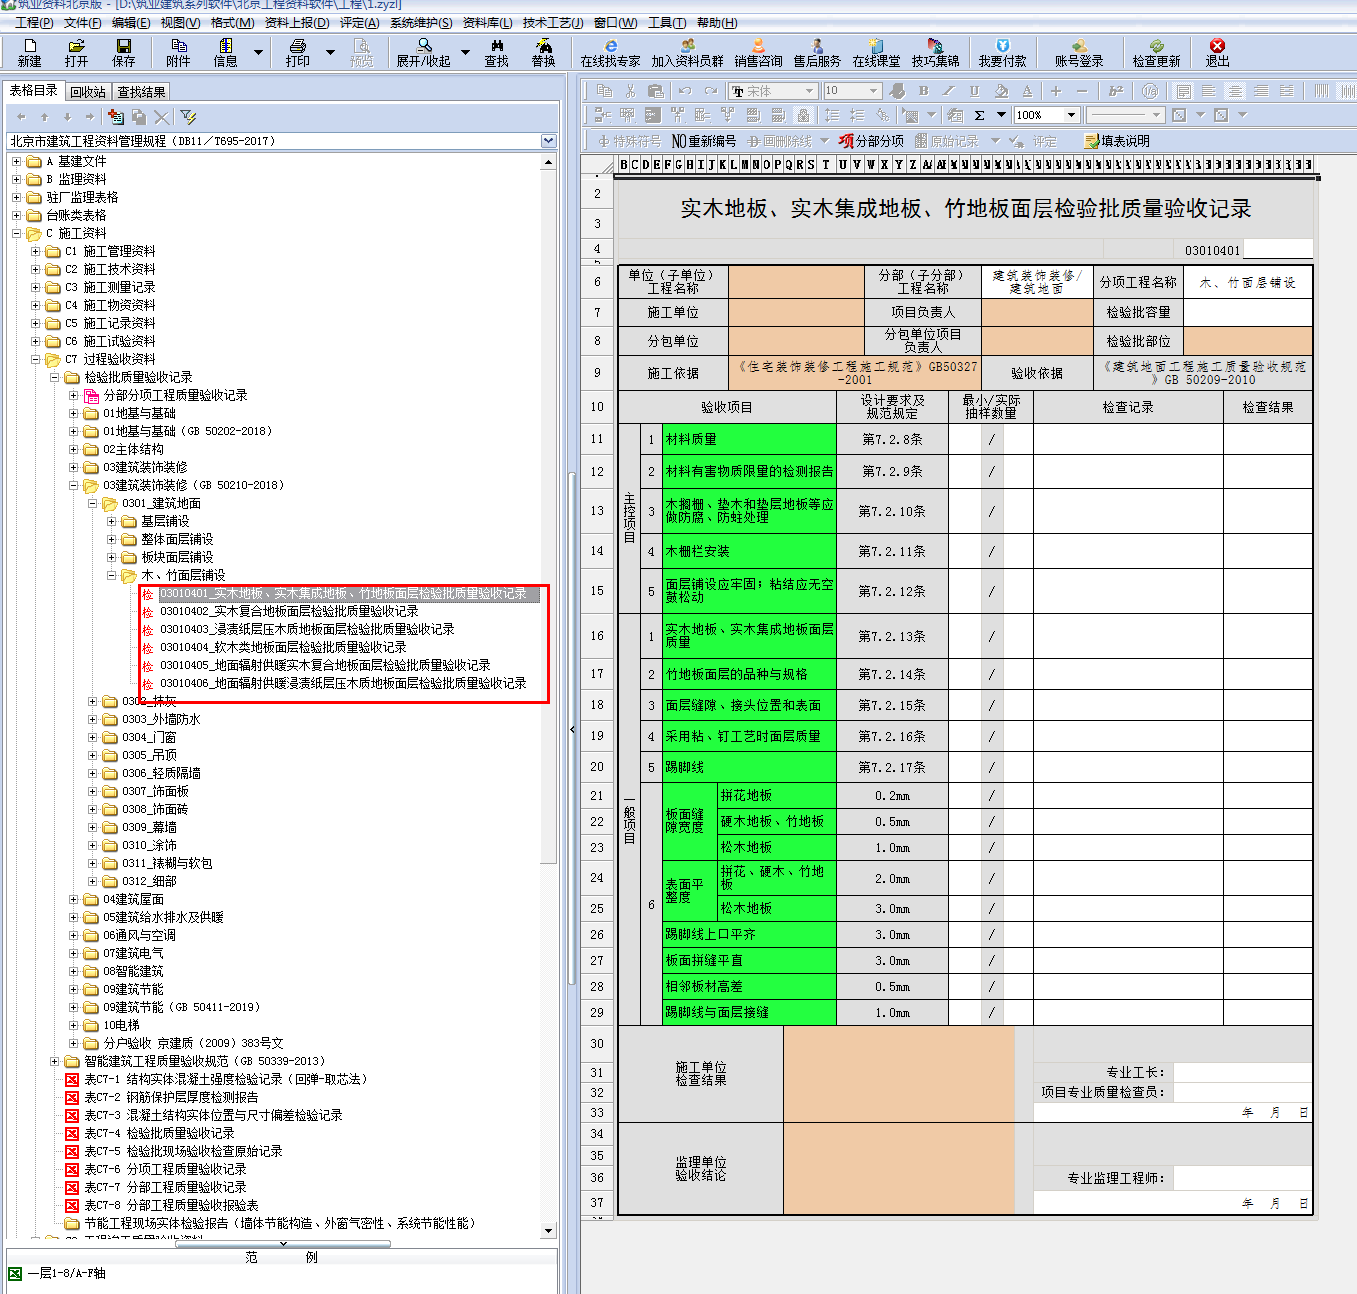Open the 替换 replace tool
The image size is (1357, 1294).
(544, 53)
